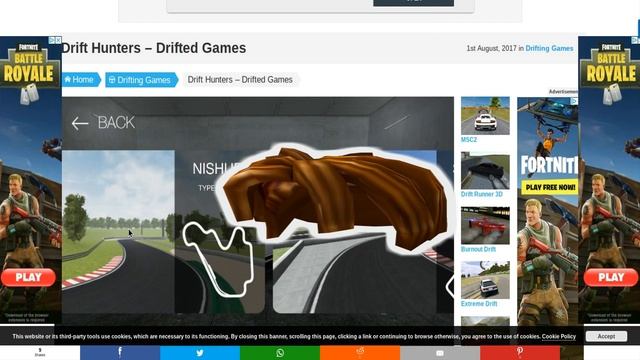Share page on Pinterest
This screenshot has width=640, height=360.
tap(520, 352)
